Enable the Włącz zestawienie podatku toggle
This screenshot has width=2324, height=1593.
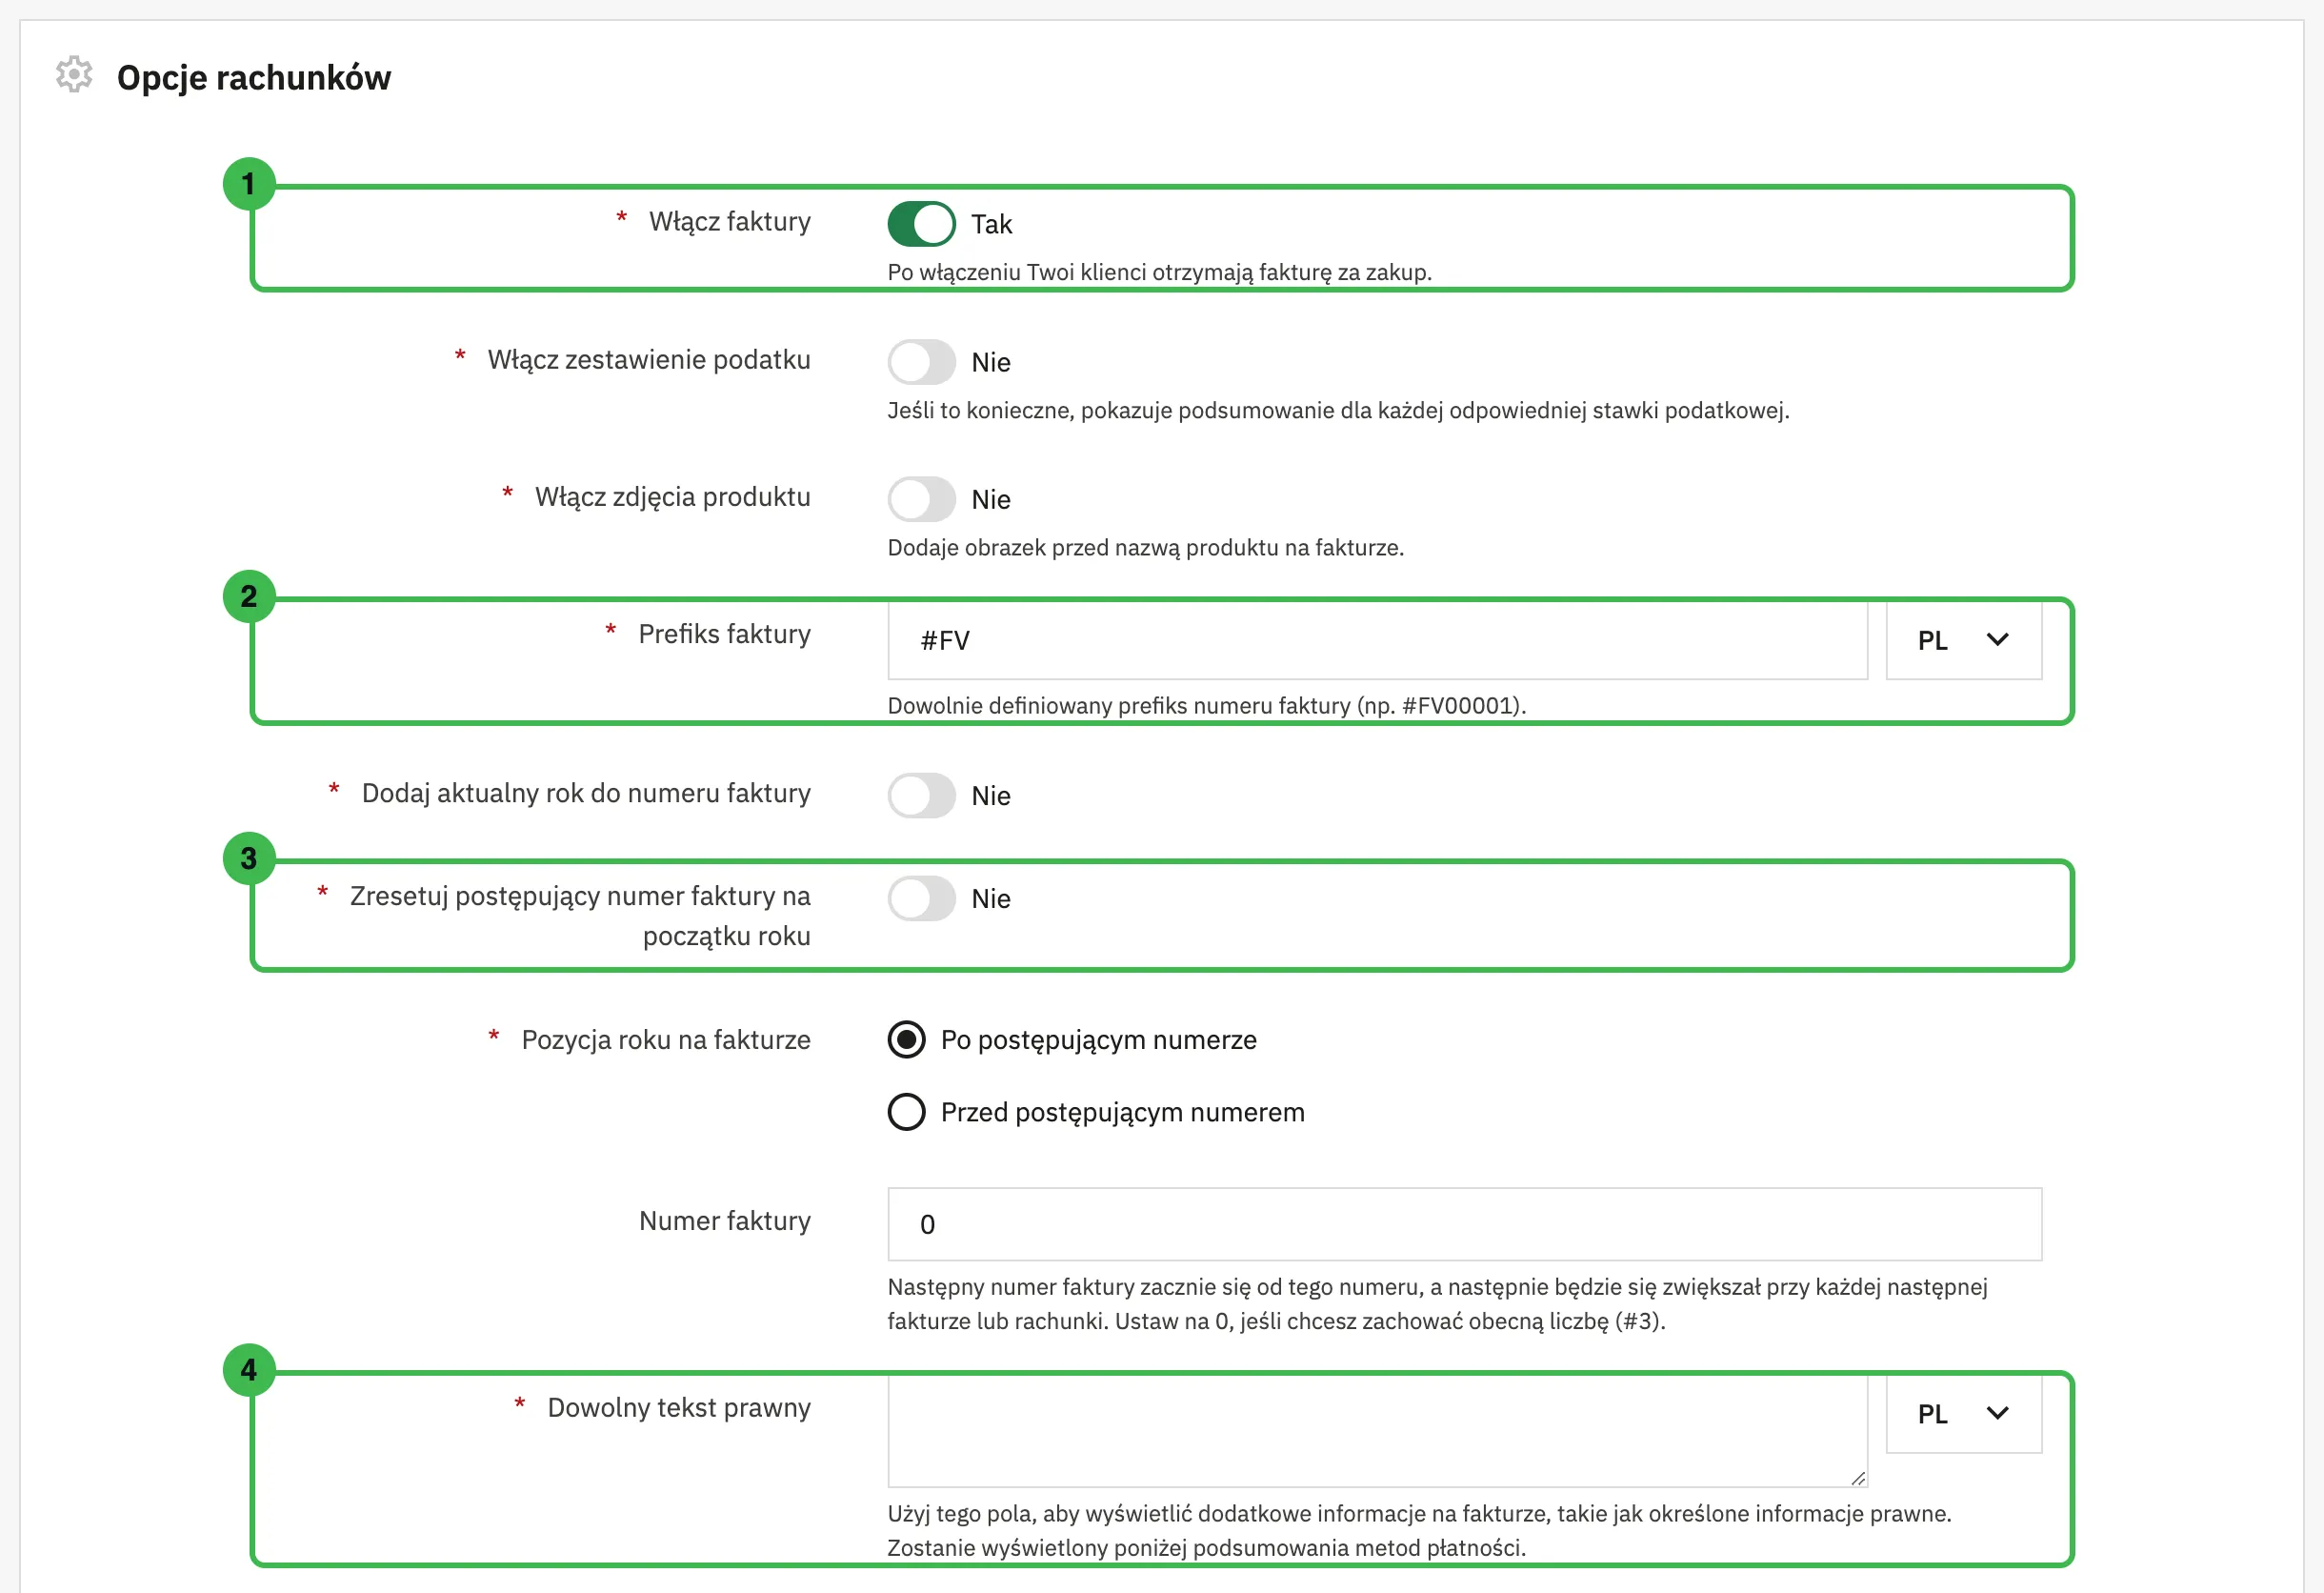[x=921, y=362]
